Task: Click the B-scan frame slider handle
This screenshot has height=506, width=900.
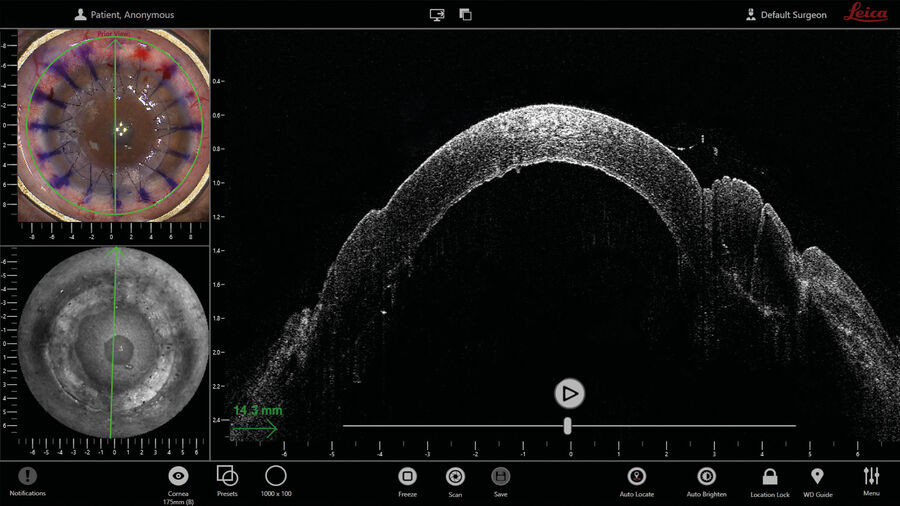Action: coord(567,426)
